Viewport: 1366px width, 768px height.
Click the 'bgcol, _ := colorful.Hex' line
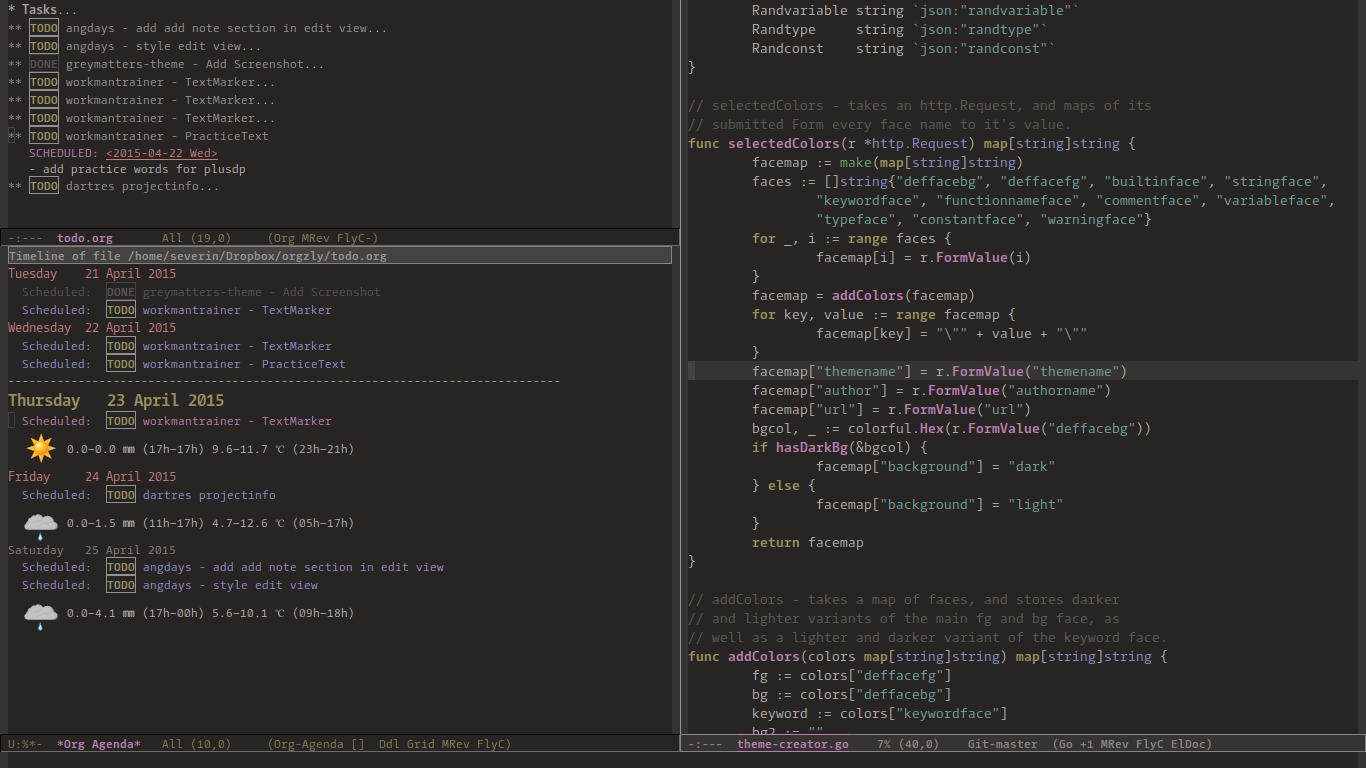coord(952,428)
